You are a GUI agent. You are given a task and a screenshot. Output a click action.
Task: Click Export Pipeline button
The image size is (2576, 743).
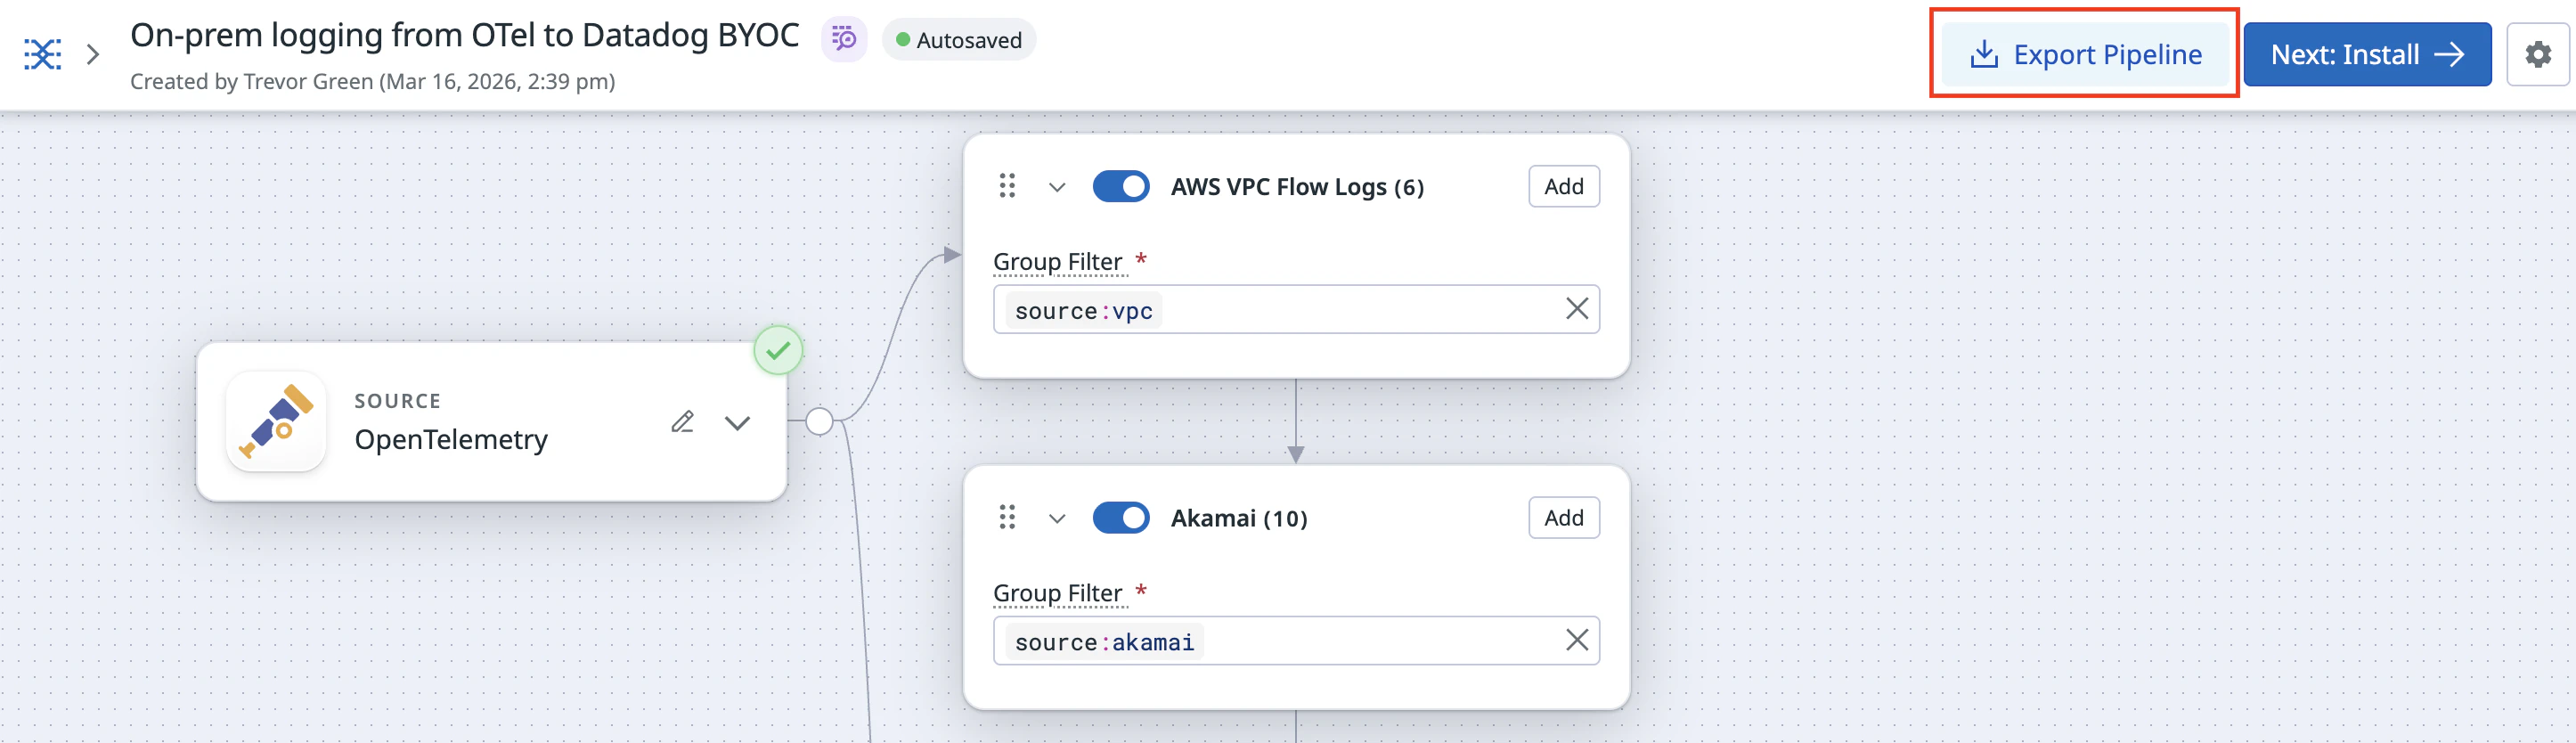coord(2085,54)
